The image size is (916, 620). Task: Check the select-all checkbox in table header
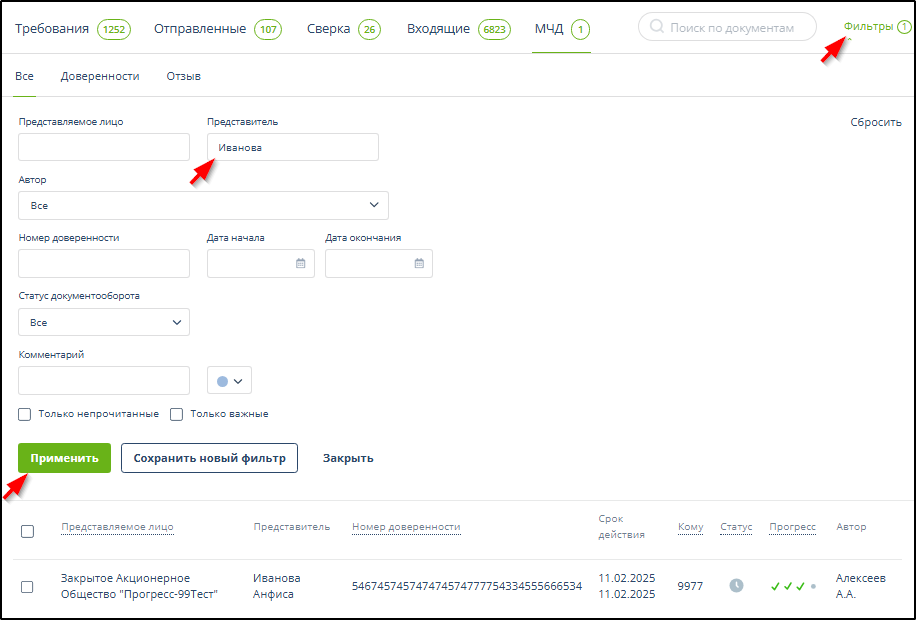point(27,531)
